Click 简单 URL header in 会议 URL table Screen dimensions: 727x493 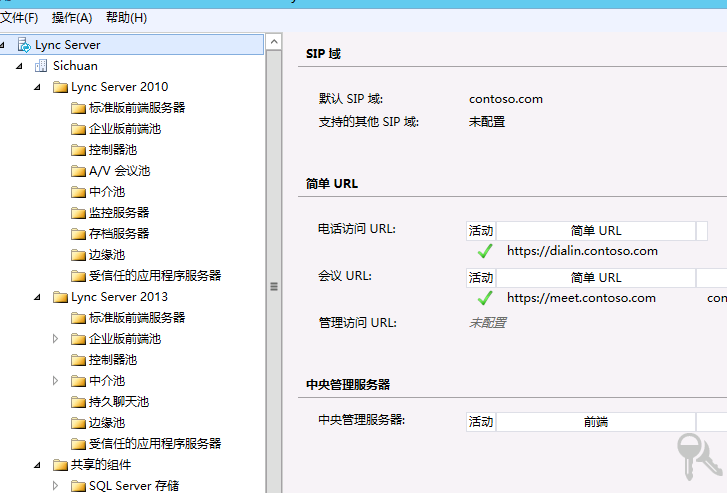point(596,278)
